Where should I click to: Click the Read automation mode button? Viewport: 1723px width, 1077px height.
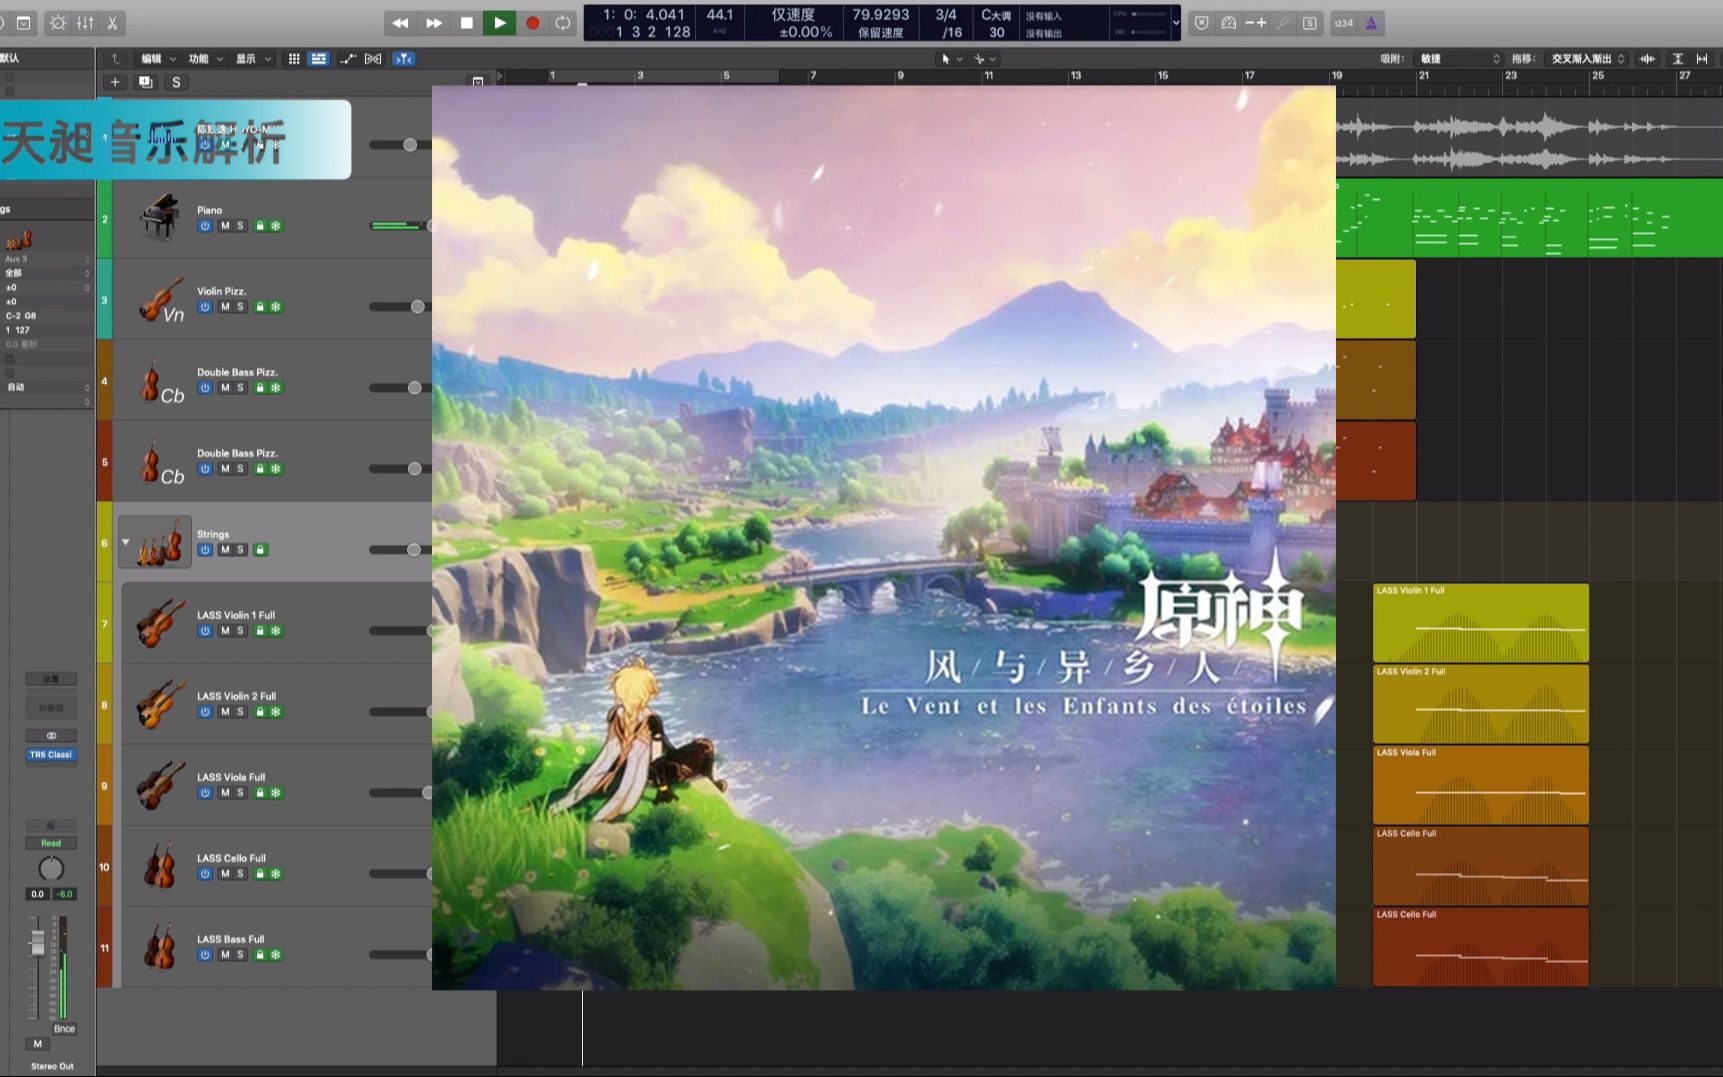tap(51, 843)
